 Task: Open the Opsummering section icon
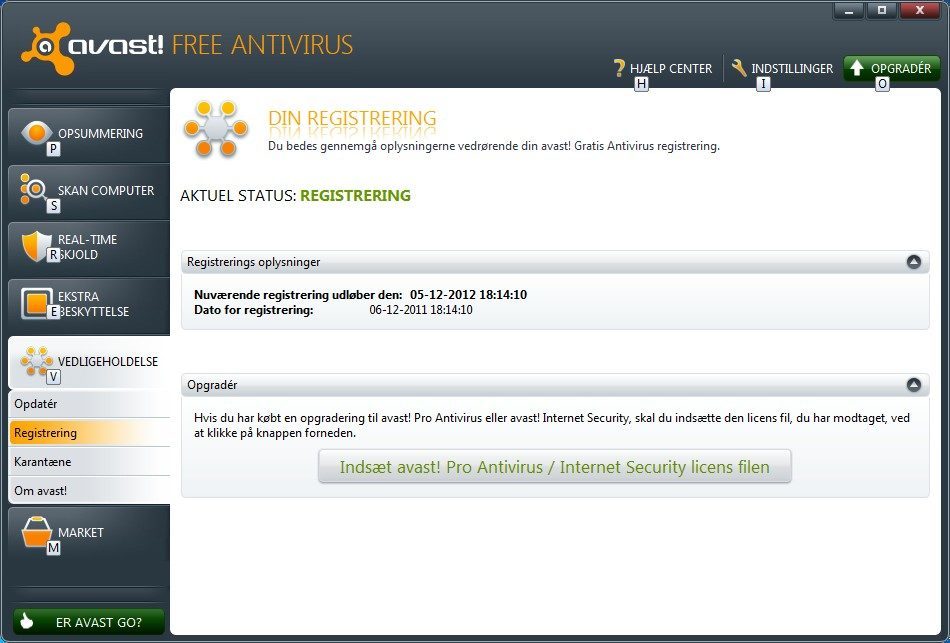coord(38,130)
